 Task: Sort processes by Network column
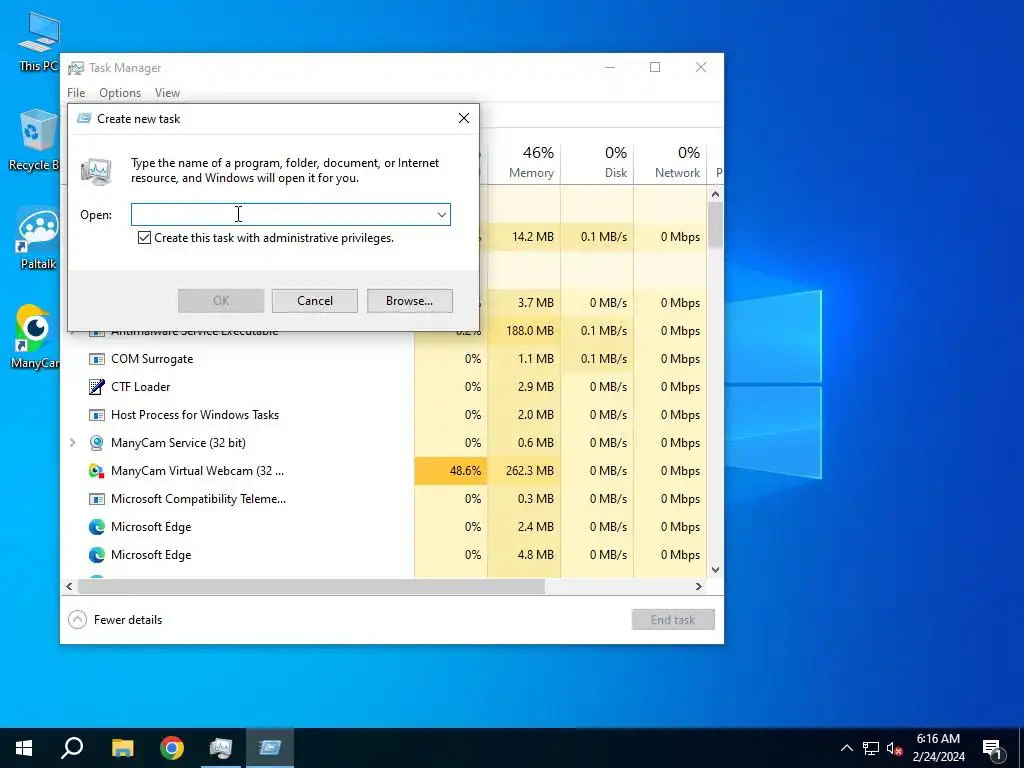coord(670,163)
